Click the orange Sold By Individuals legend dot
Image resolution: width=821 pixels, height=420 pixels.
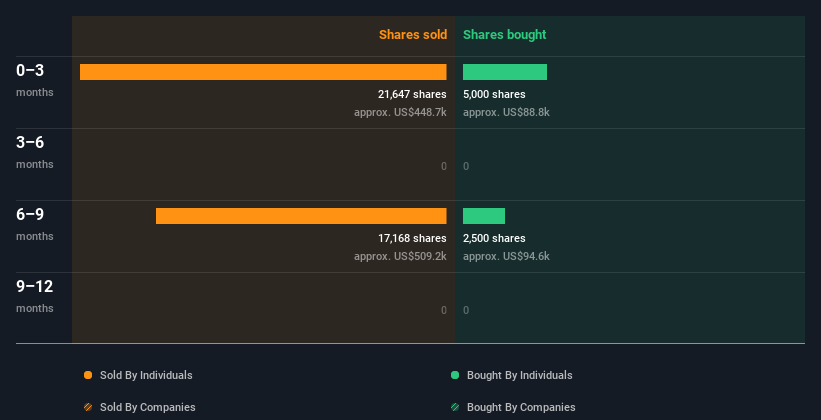pyautogui.click(x=88, y=375)
